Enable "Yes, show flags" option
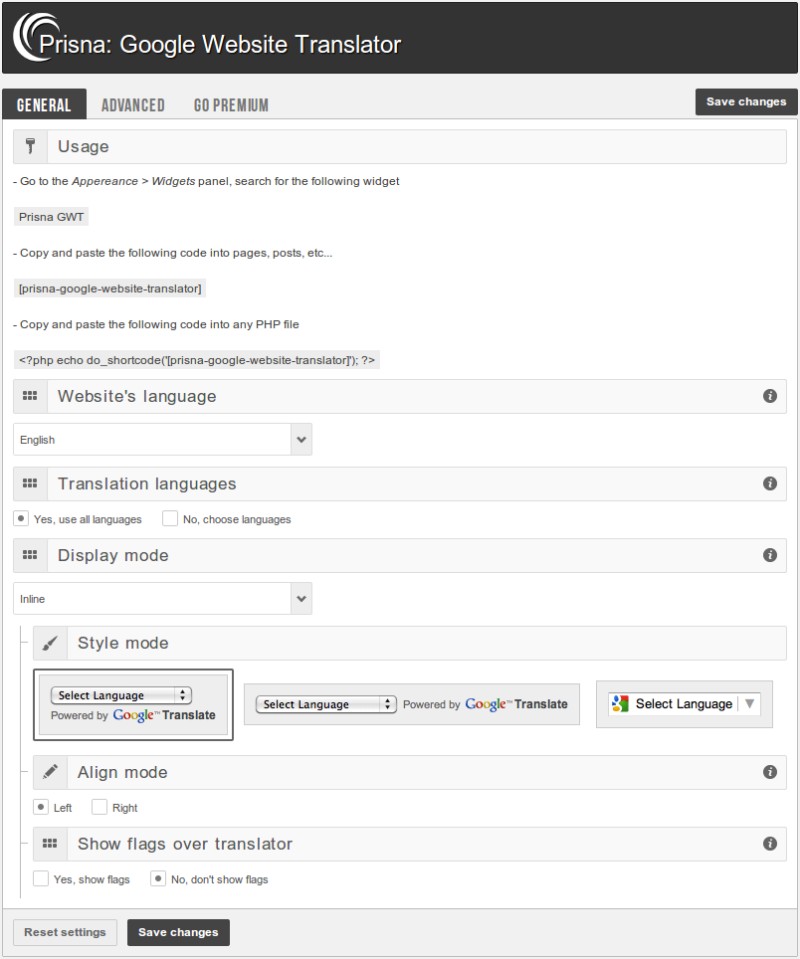This screenshot has width=800, height=959. click(41, 879)
